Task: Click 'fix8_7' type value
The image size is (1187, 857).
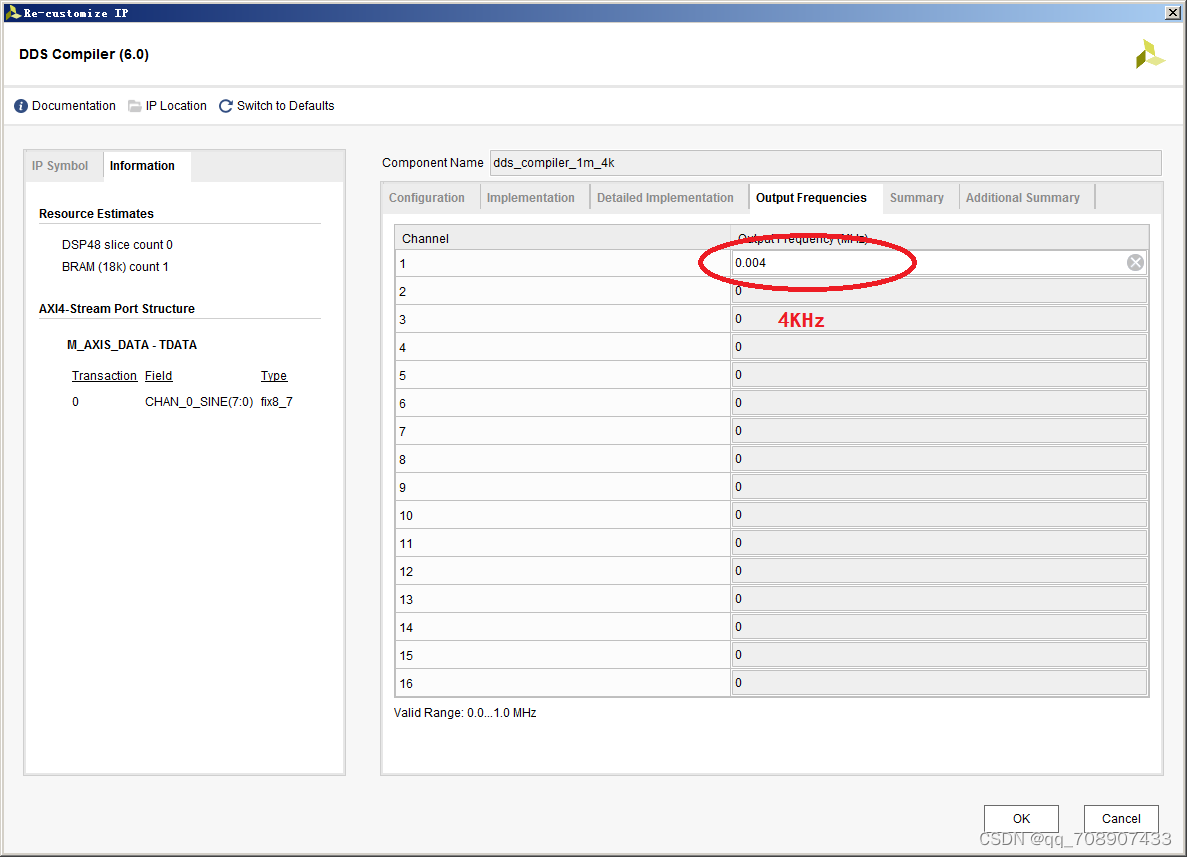Action: pos(276,402)
